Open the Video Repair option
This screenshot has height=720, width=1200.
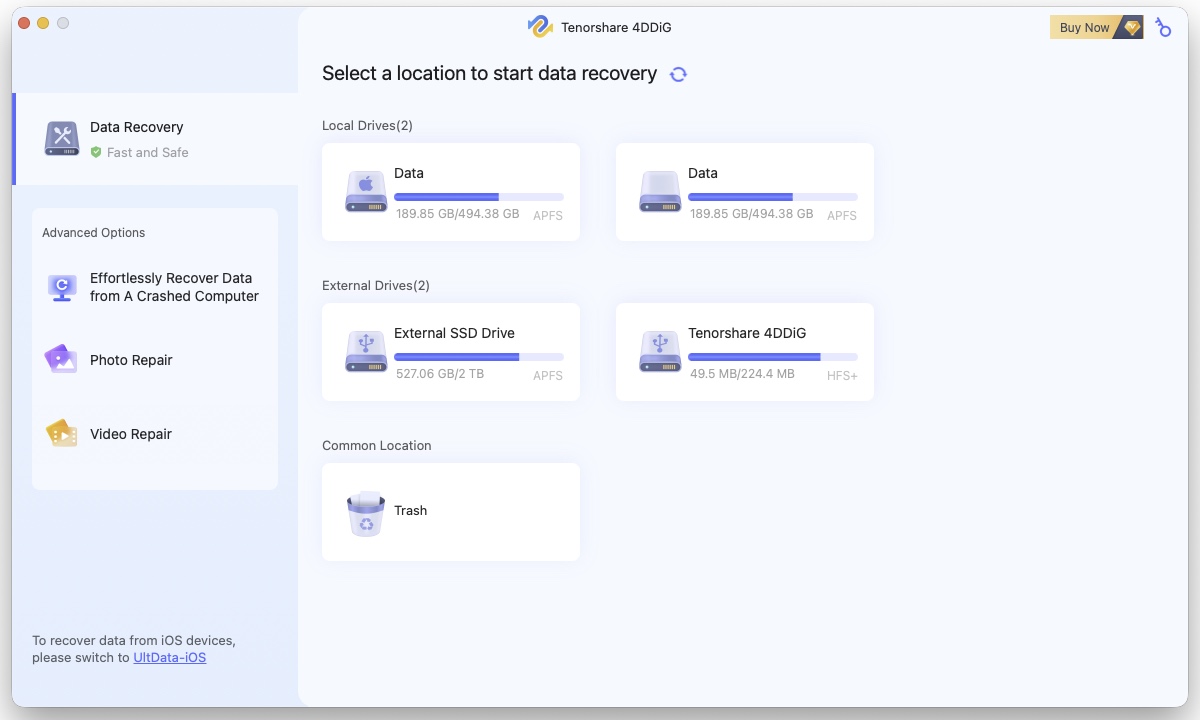(155, 434)
